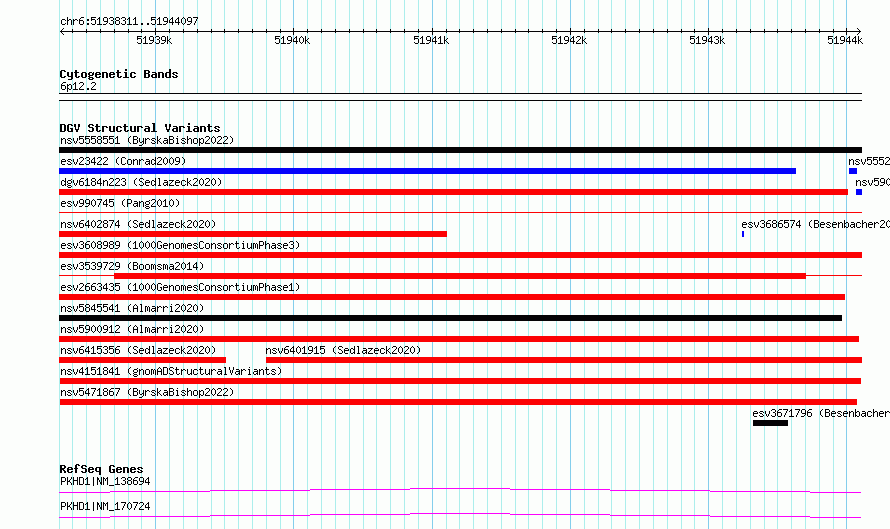The width and height of the screenshot is (890, 529).
Task: Click the nsv5900912 (Almarri2020) label
Action: click(132, 329)
